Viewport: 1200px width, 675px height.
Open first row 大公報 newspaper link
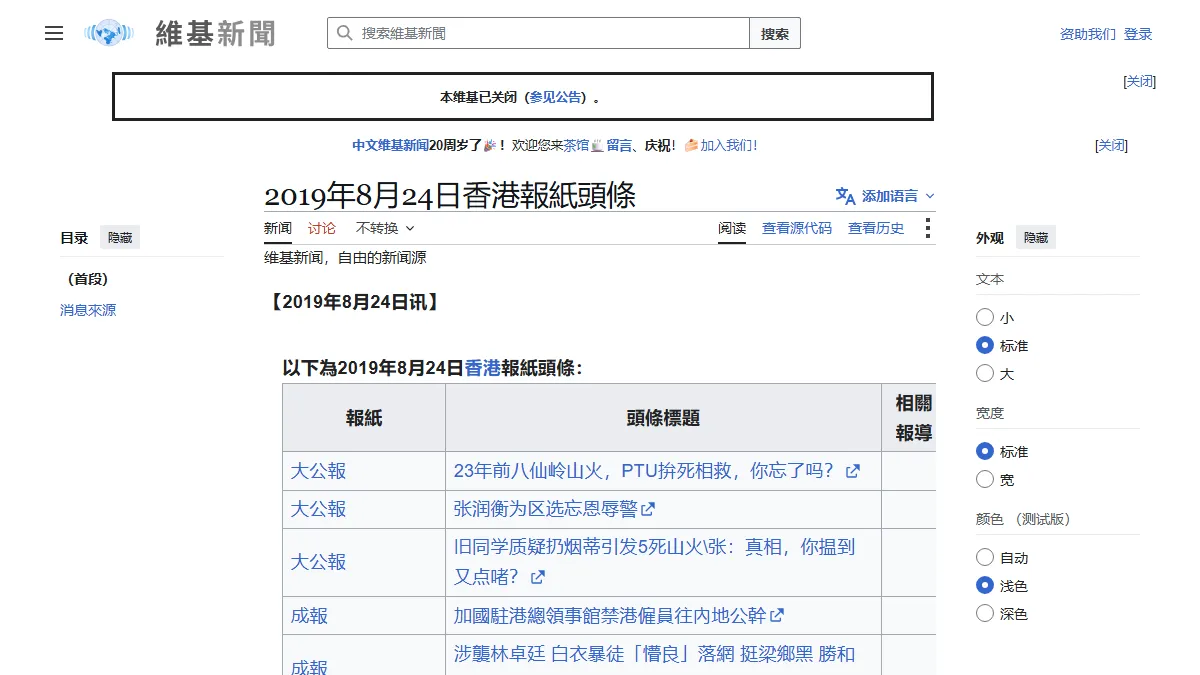coord(318,471)
